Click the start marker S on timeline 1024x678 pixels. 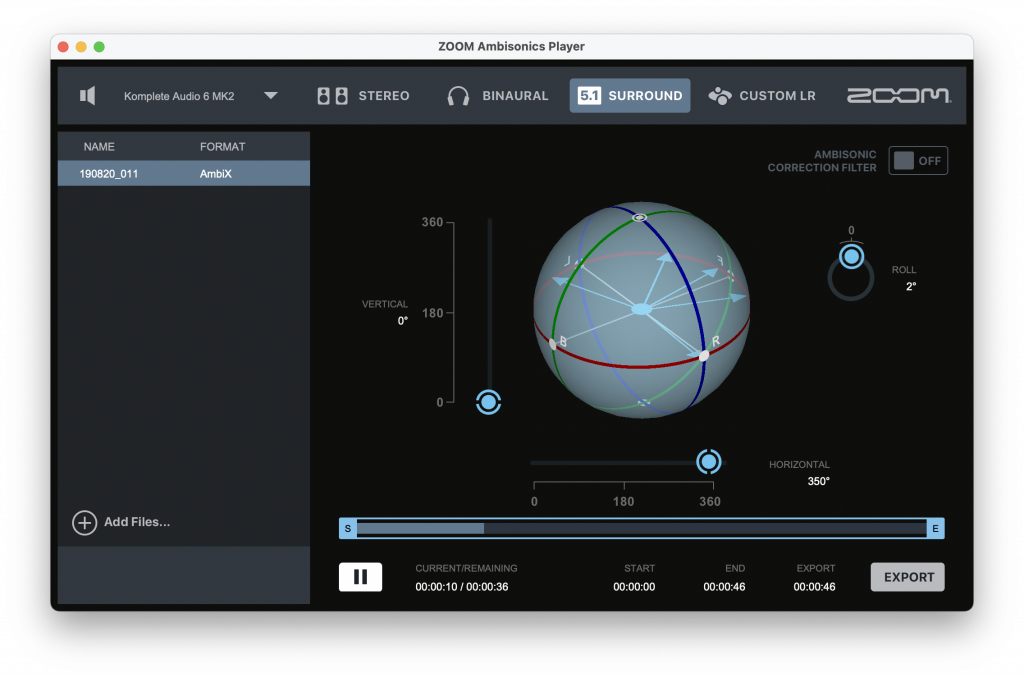(x=348, y=528)
